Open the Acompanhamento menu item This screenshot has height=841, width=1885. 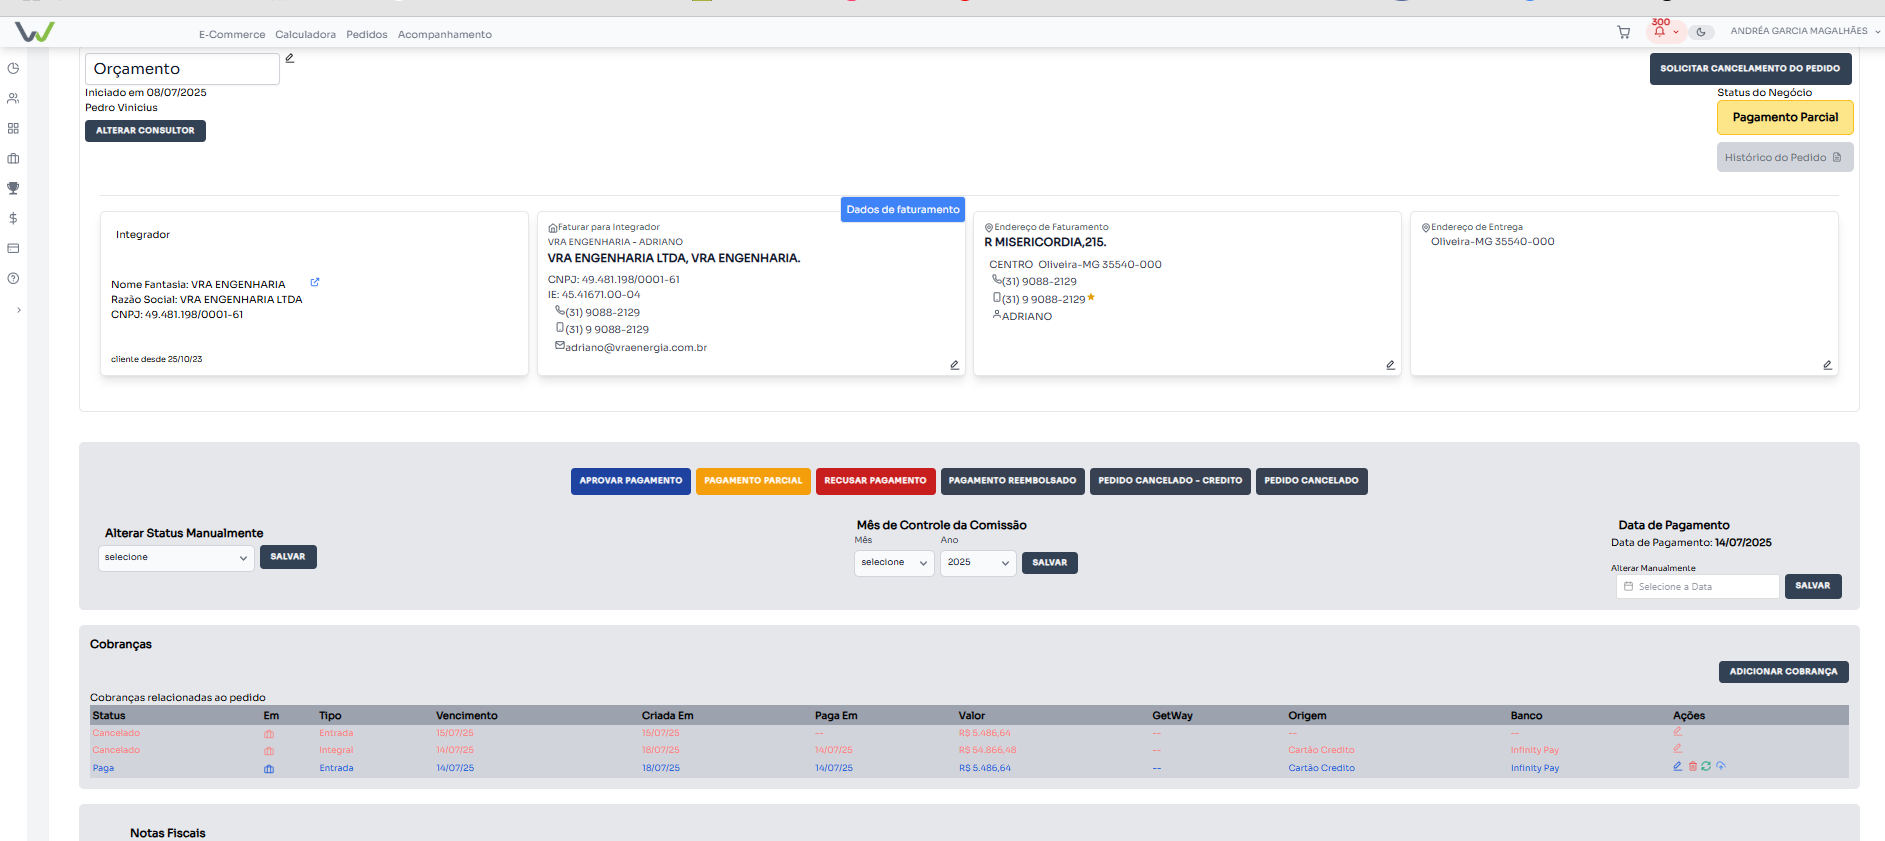point(444,35)
